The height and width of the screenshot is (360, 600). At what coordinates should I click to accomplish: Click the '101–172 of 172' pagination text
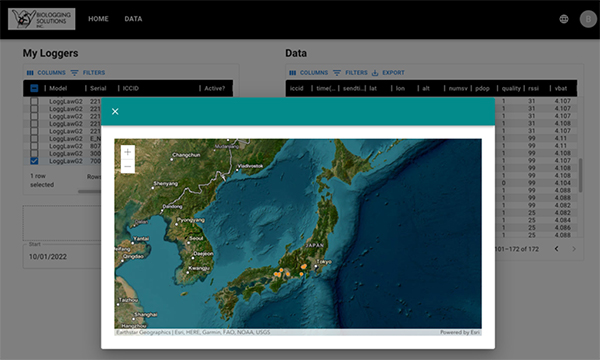(517, 249)
